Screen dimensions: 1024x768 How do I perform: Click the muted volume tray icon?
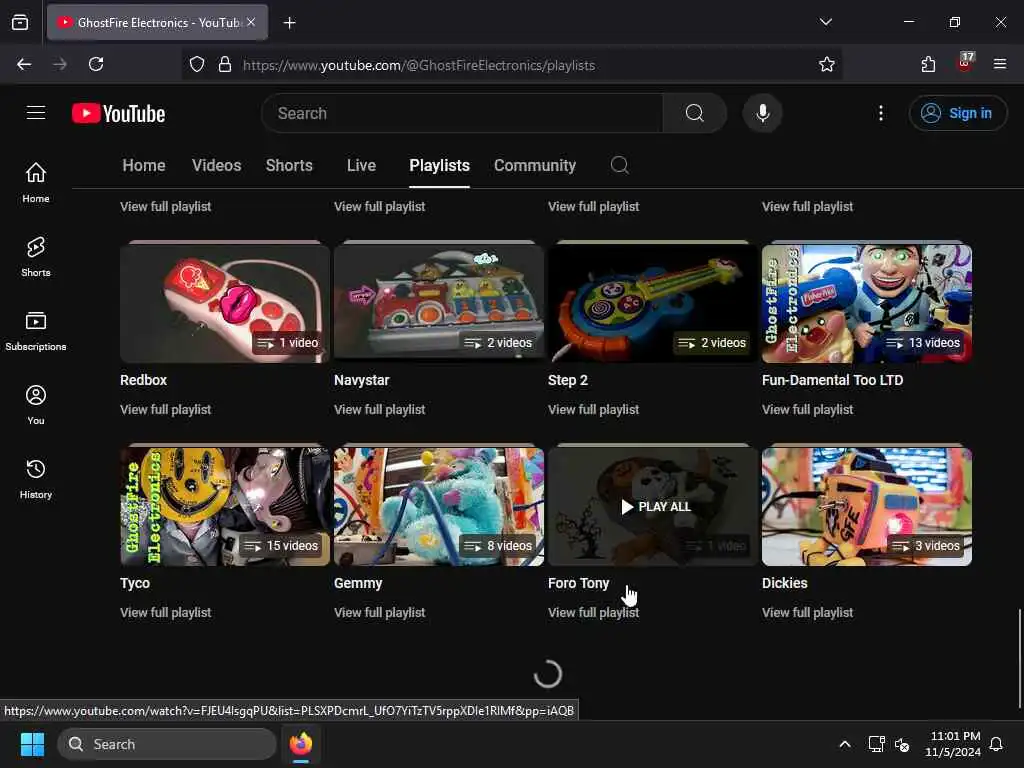pos(902,744)
